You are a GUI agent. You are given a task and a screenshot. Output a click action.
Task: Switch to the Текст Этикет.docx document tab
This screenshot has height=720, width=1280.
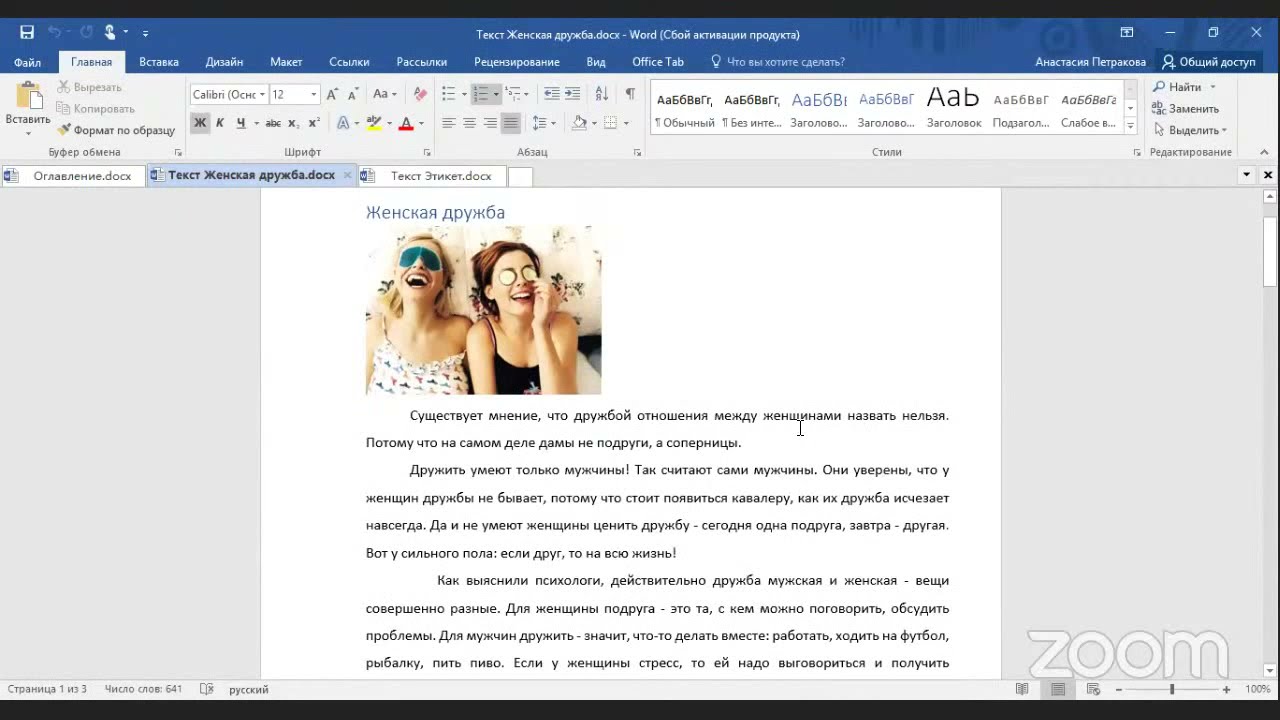440,176
